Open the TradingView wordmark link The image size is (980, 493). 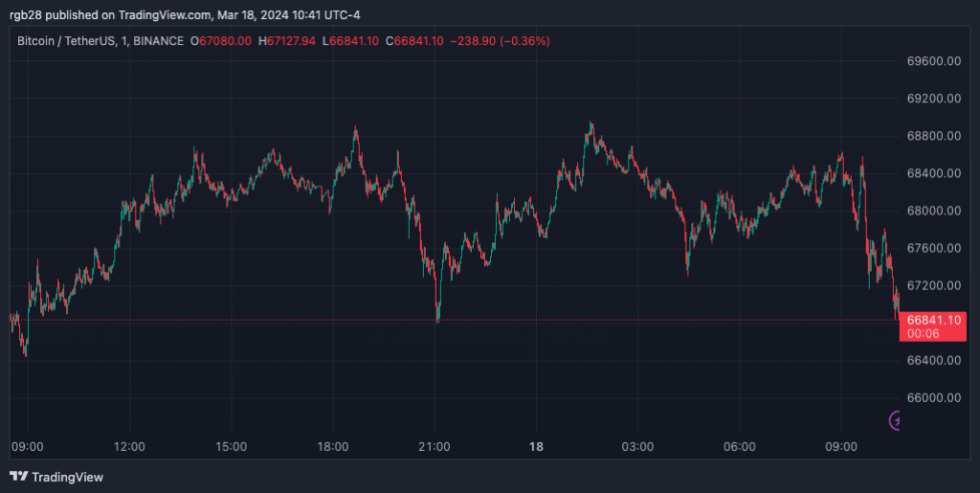click(67, 477)
